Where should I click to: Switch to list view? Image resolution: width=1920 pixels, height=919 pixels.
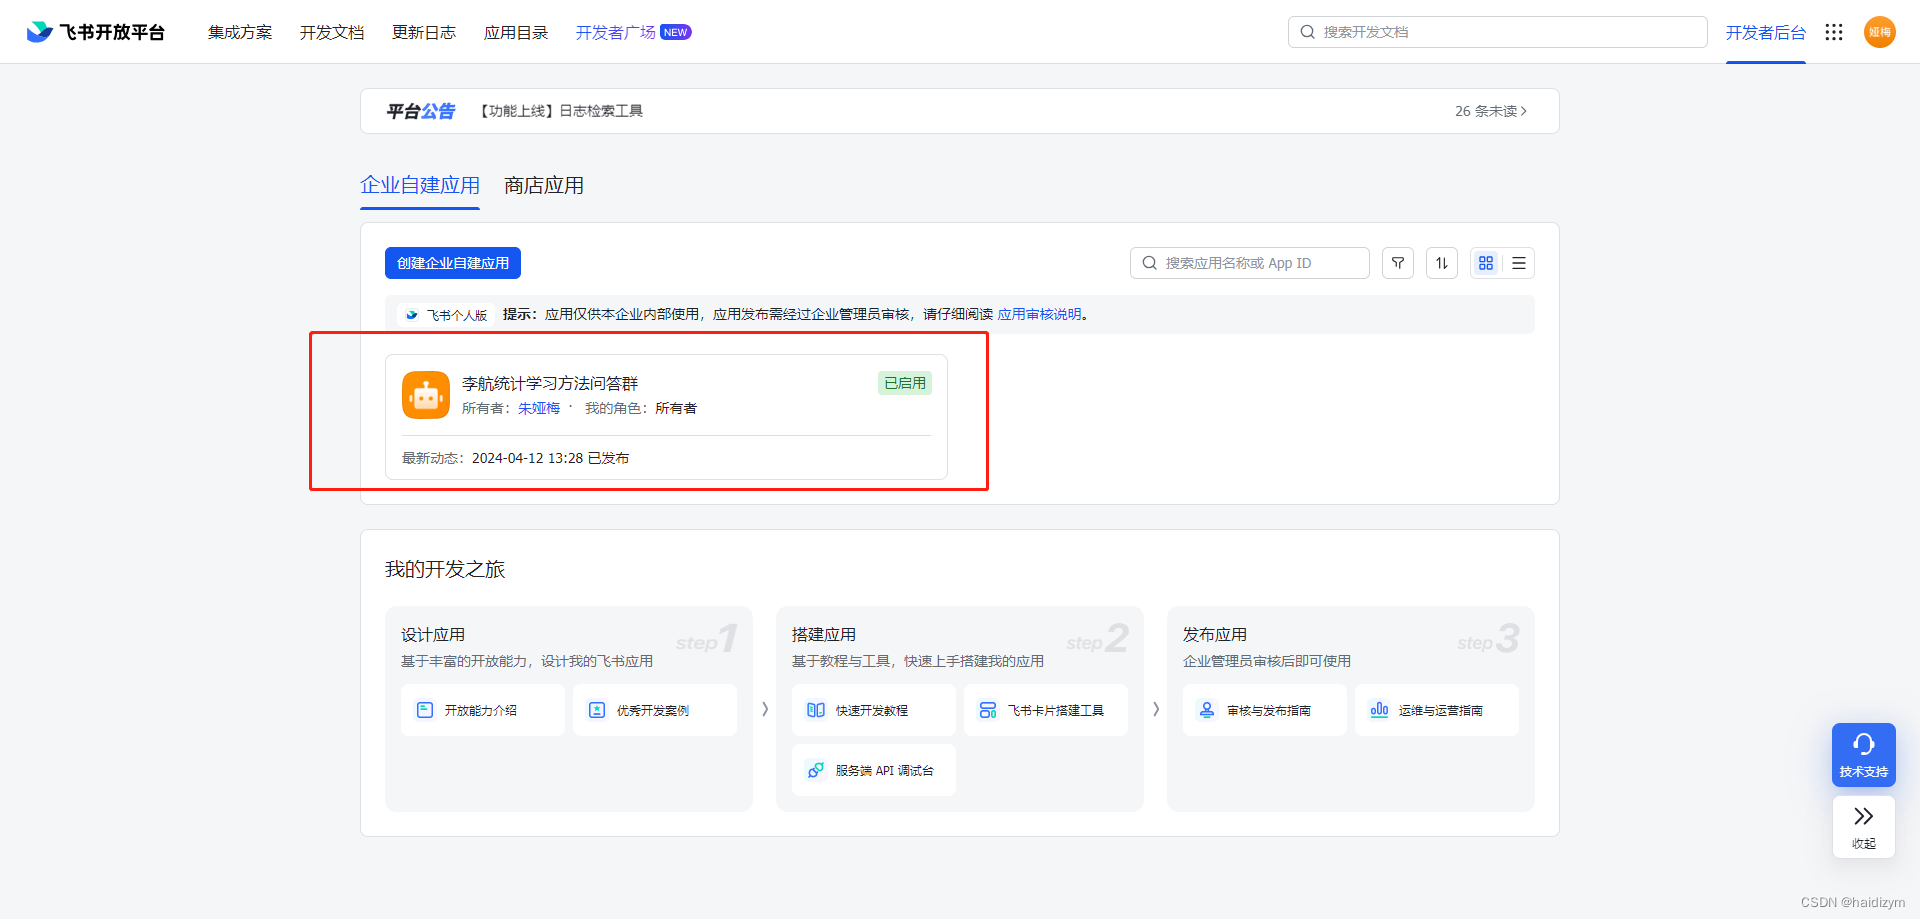point(1519,263)
